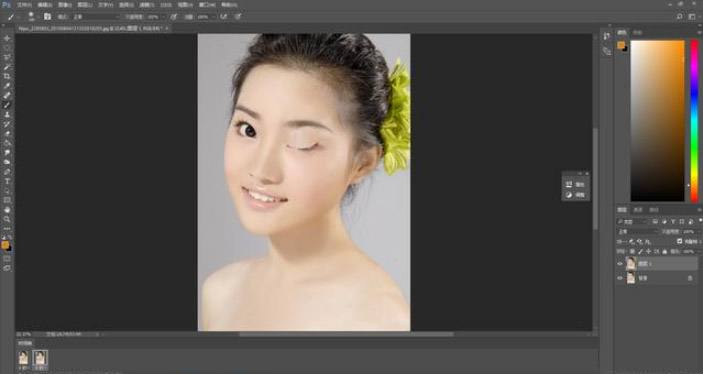The width and height of the screenshot is (703, 374).
Task: Select the Move tool
Action: pyautogui.click(x=7, y=38)
